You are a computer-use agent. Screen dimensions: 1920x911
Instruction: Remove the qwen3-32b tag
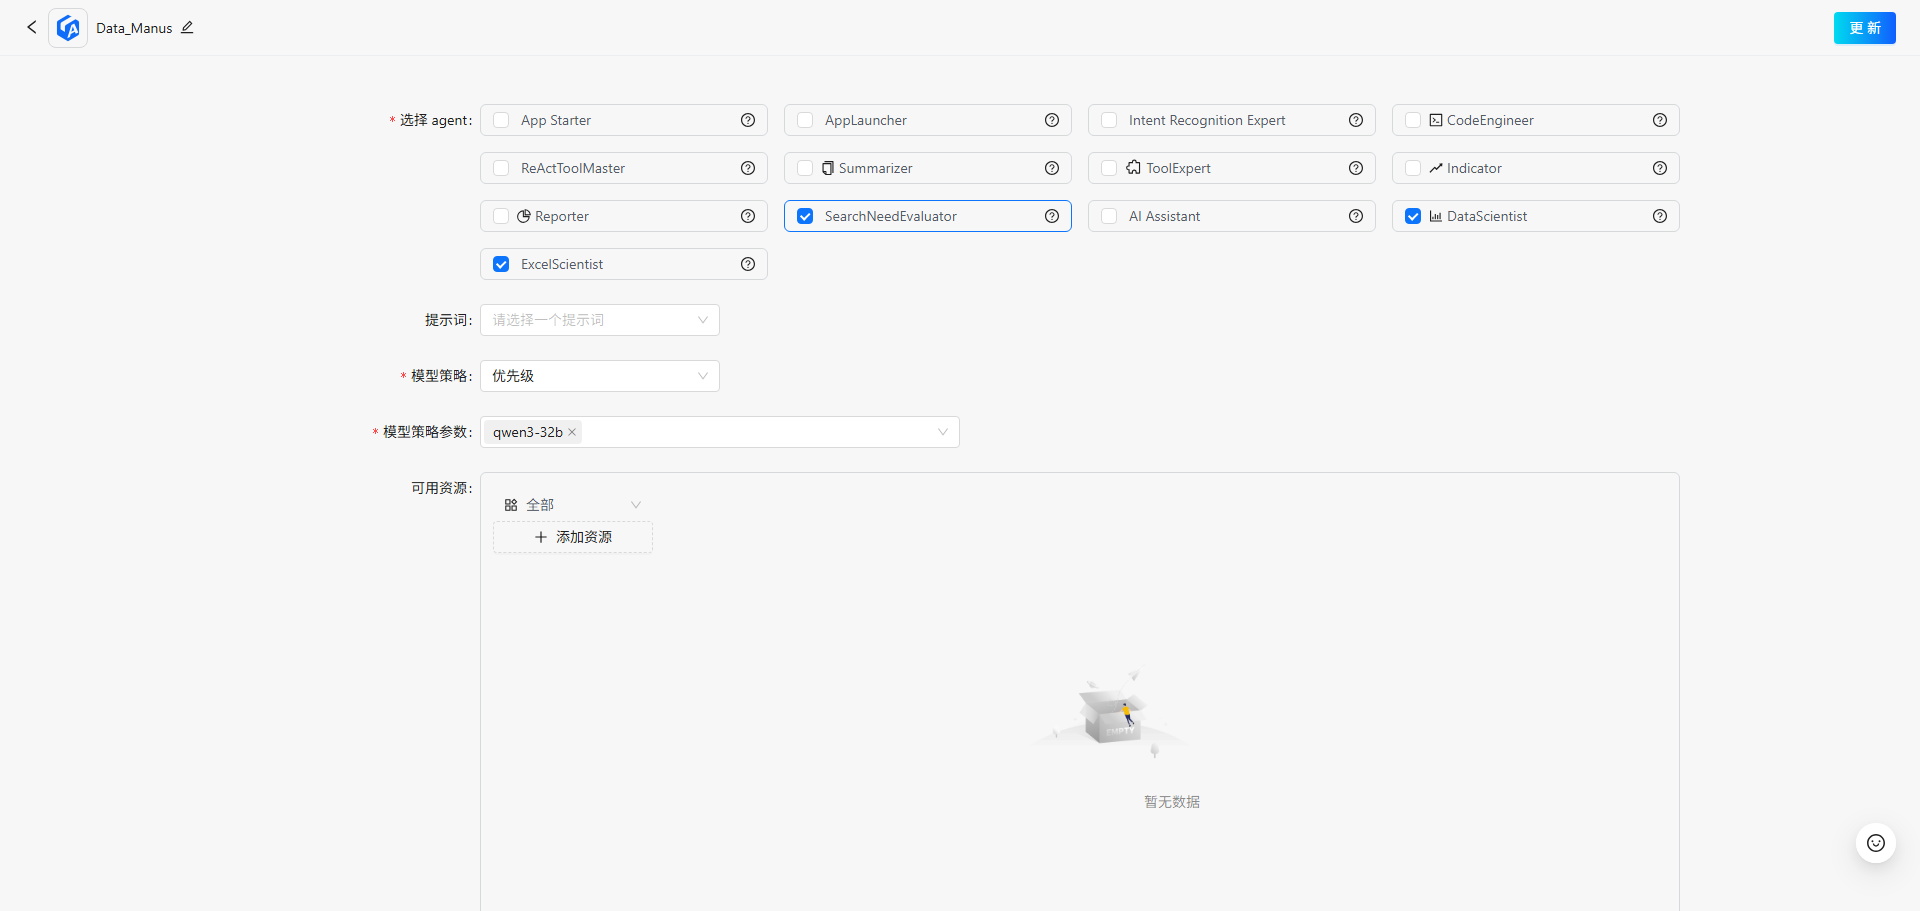click(572, 432)
